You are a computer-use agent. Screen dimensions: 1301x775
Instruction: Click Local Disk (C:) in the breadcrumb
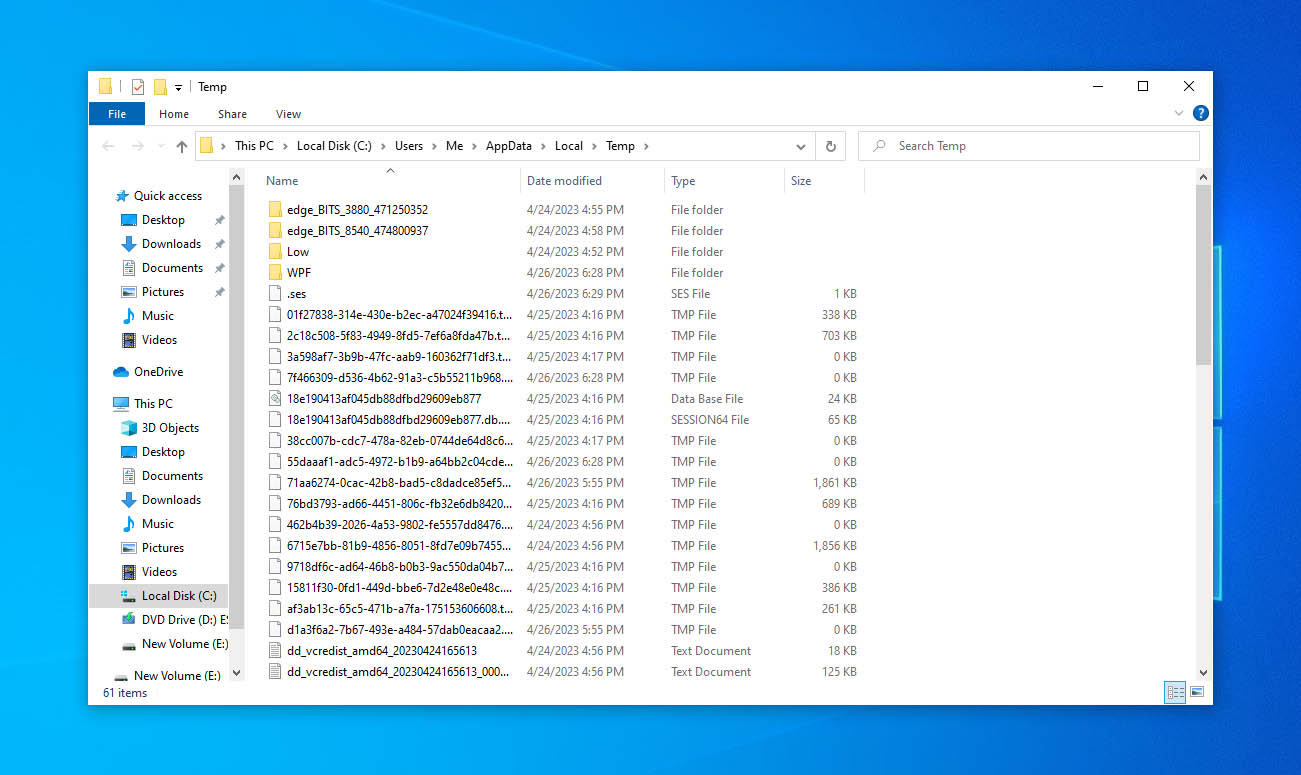tap(334, 146)
